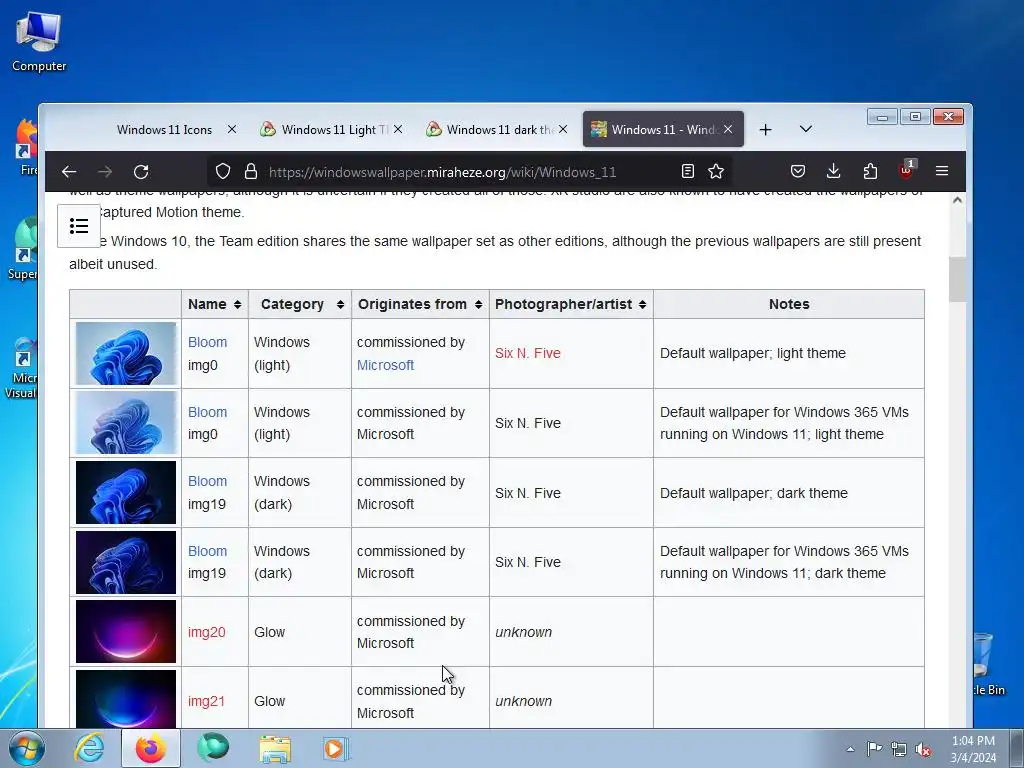Bookmark this page with the star icon

716,172
